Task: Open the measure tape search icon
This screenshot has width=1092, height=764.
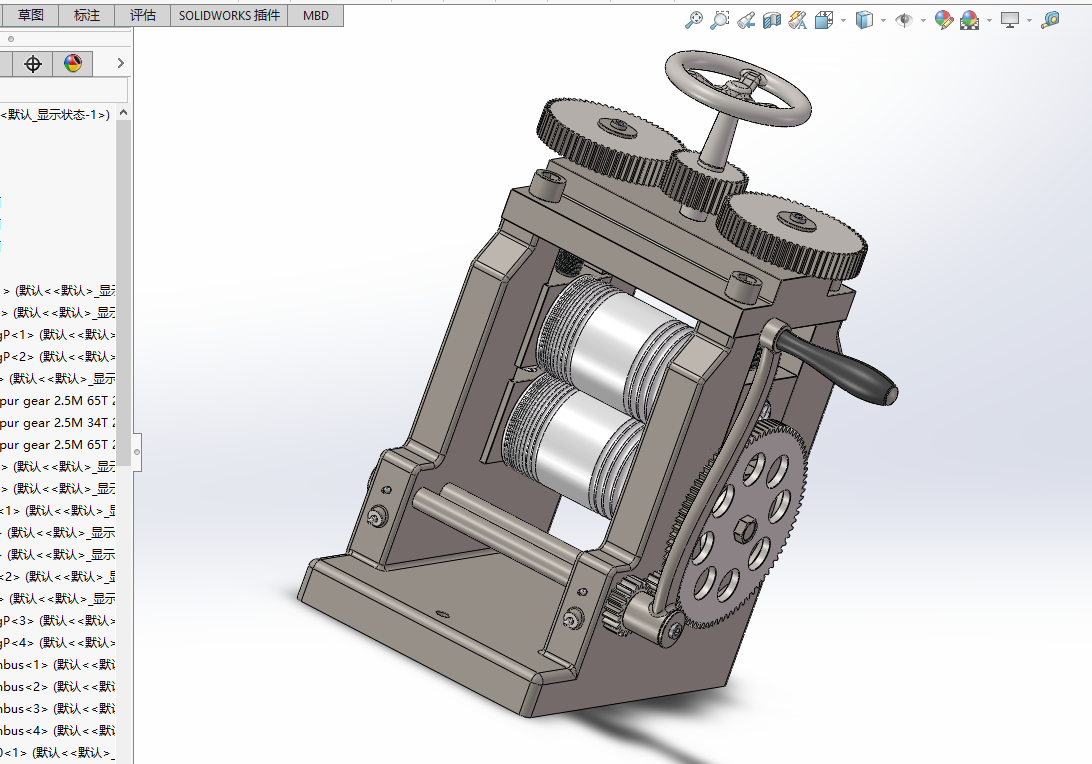Action: [1050, 20]
